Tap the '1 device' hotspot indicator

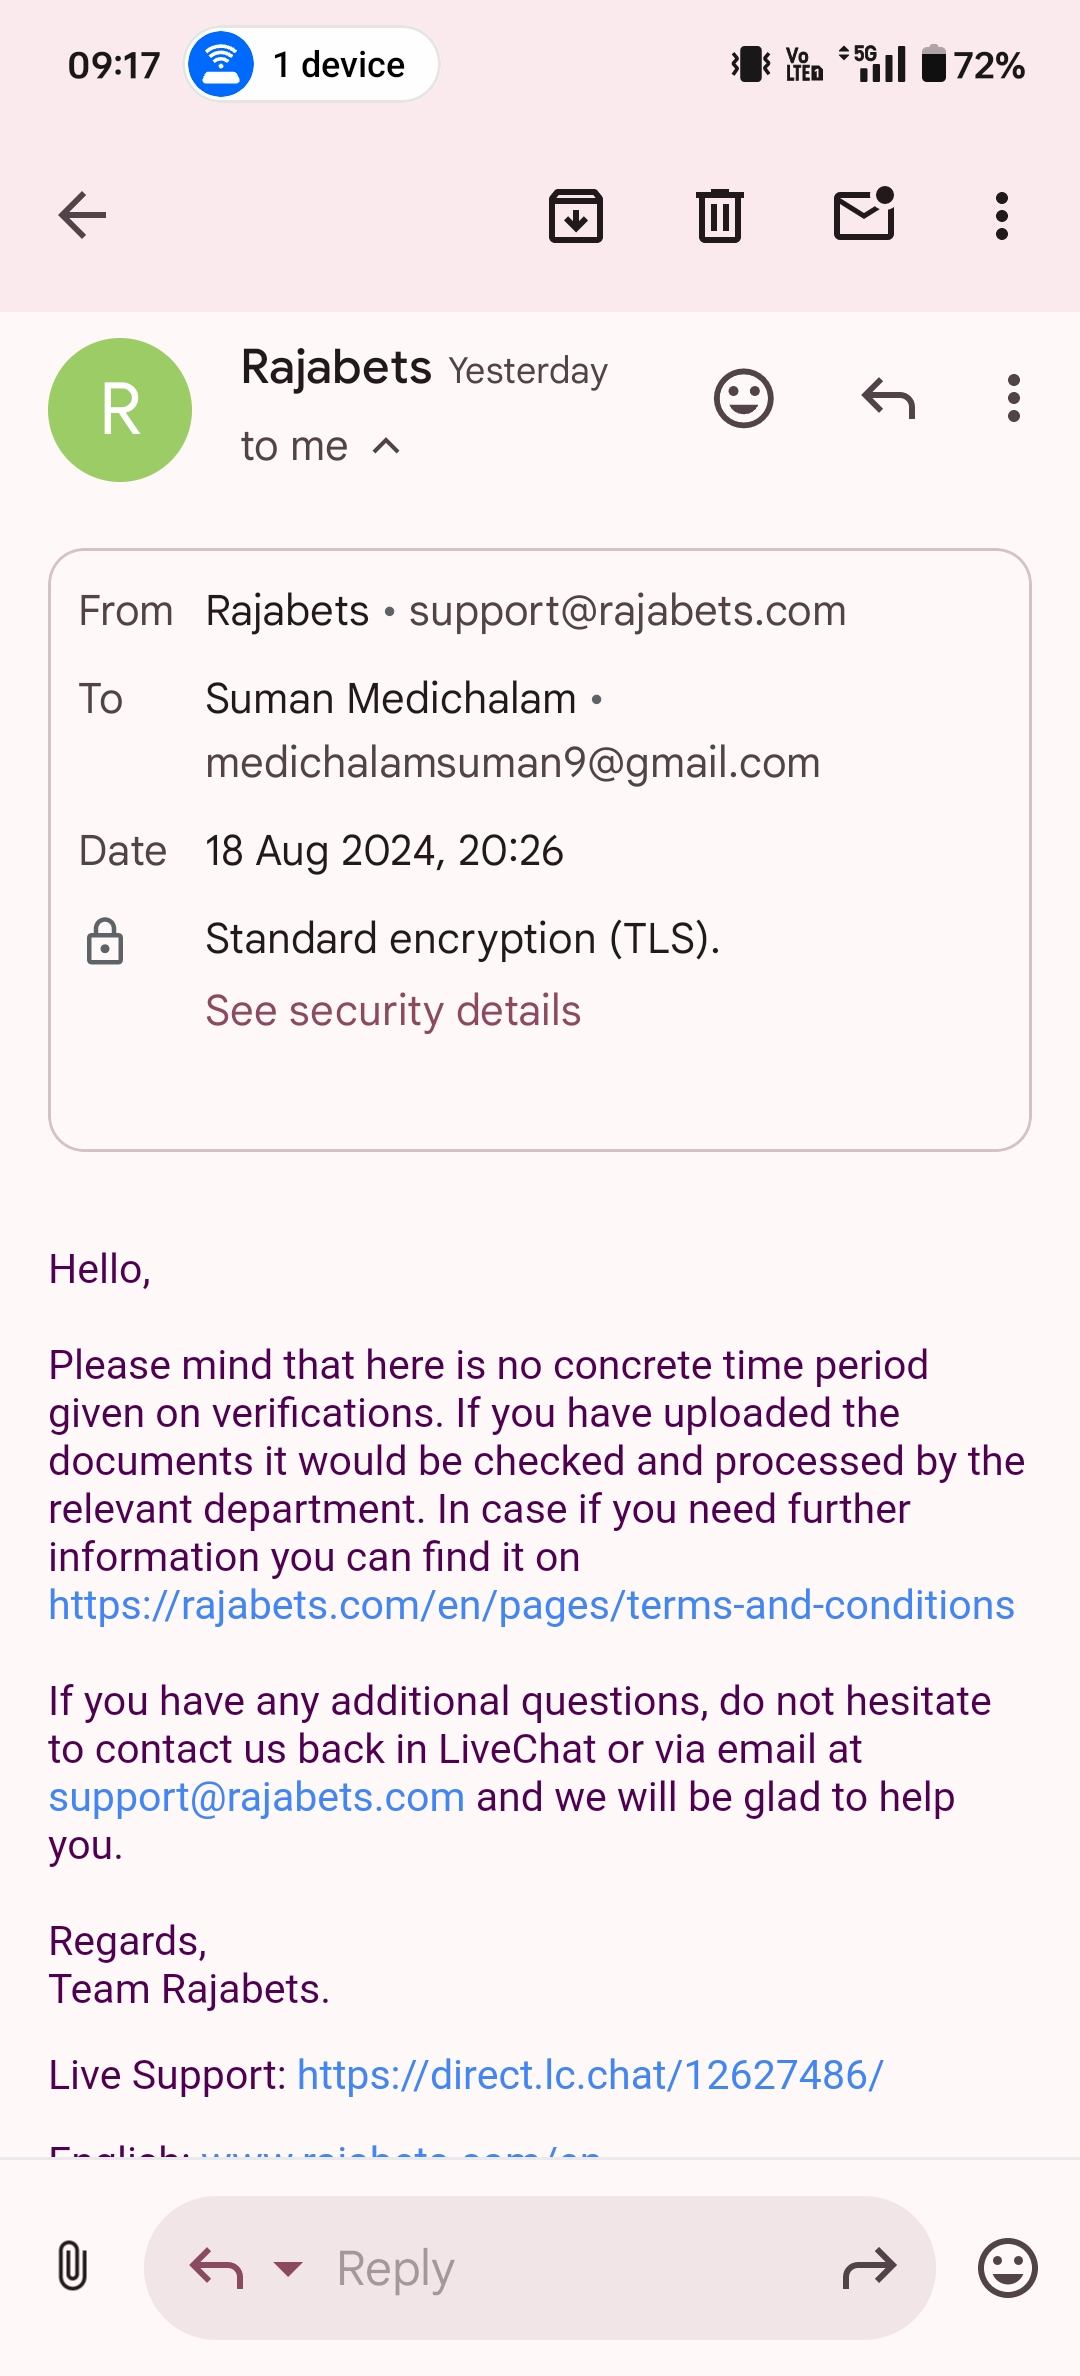[x=311, y=65]
